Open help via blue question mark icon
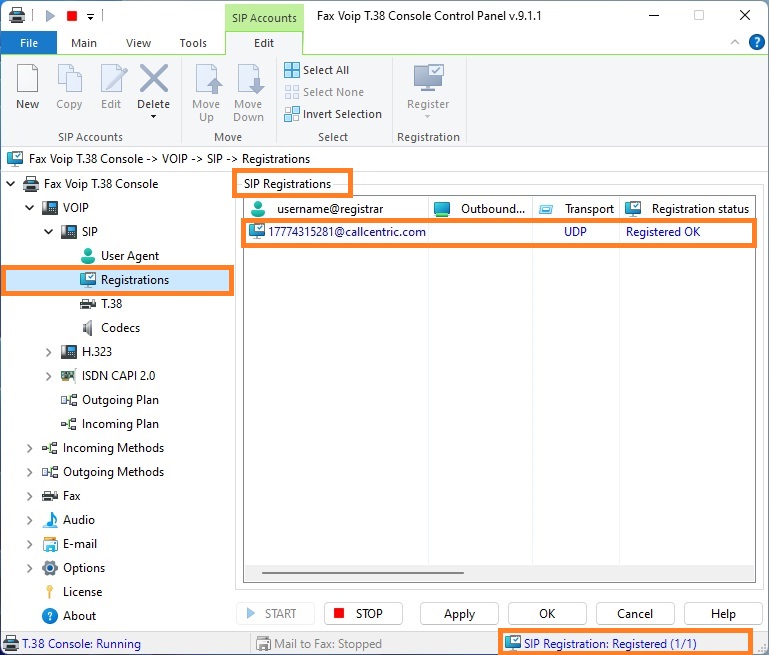Image resolution: width=769 pixels, height=655 pixels. (x=757, y=42)
